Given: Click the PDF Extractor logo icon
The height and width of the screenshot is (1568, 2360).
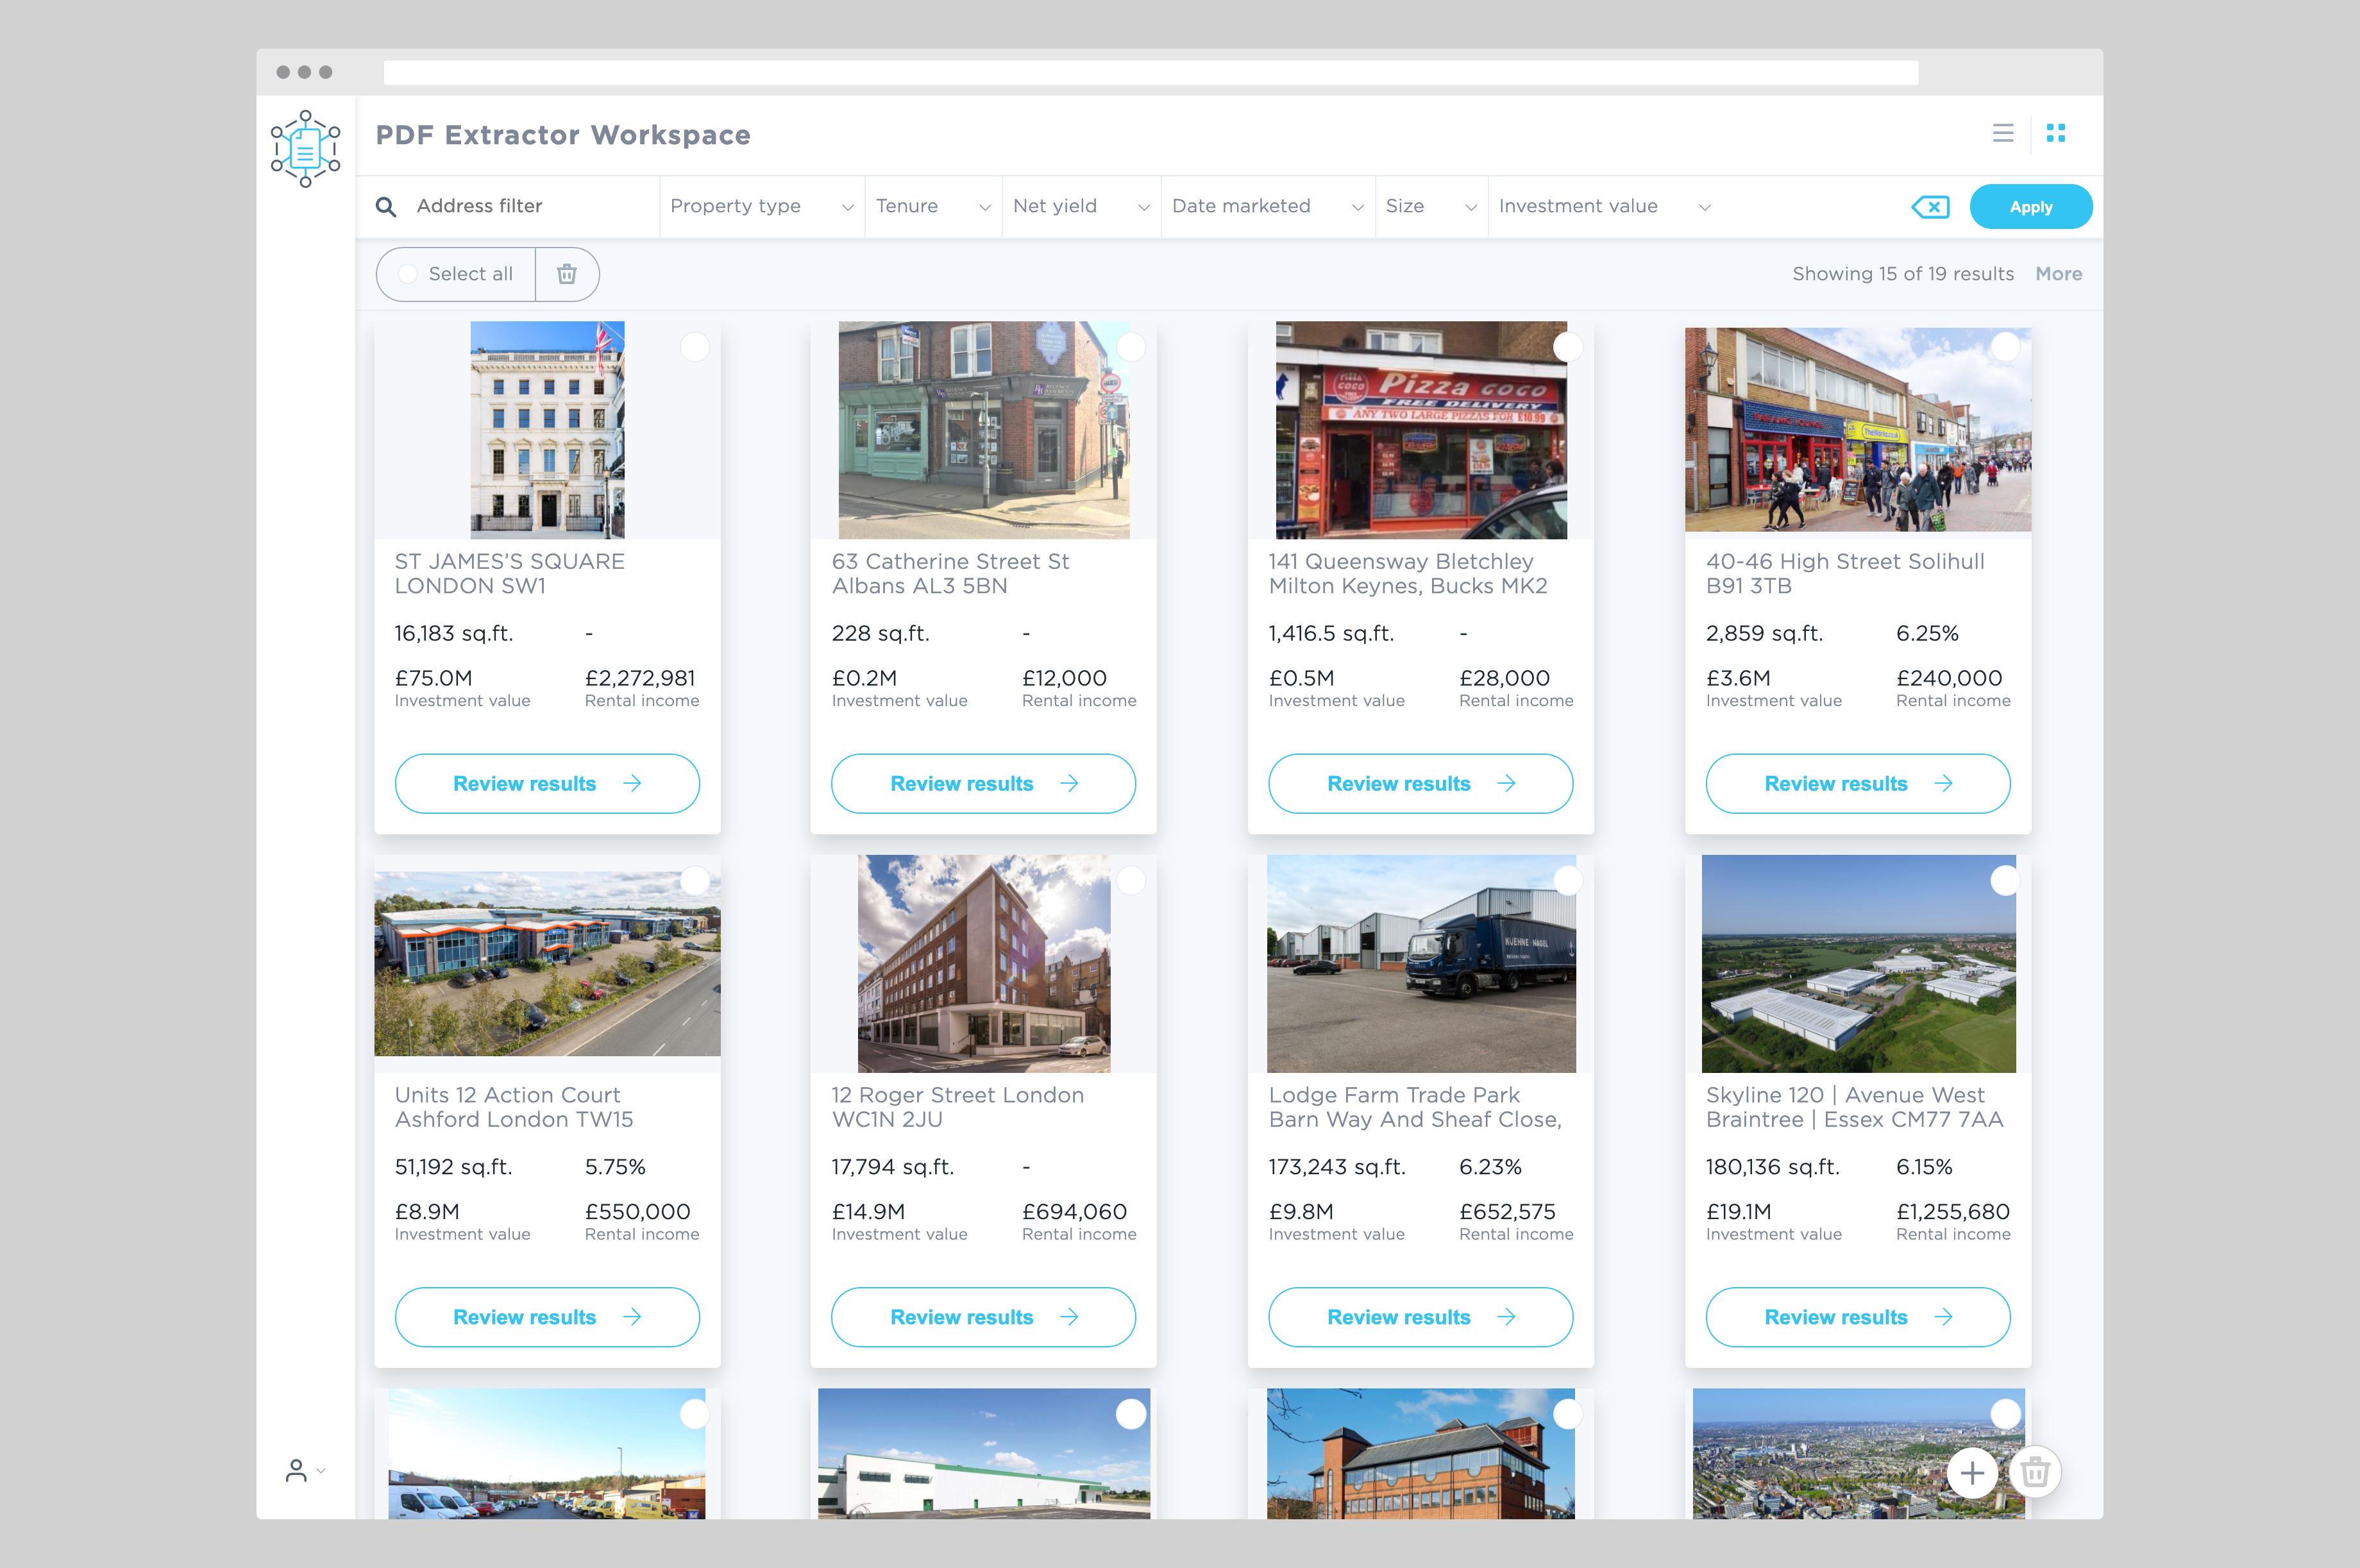Looking at the screenshot, I should 305,148.
